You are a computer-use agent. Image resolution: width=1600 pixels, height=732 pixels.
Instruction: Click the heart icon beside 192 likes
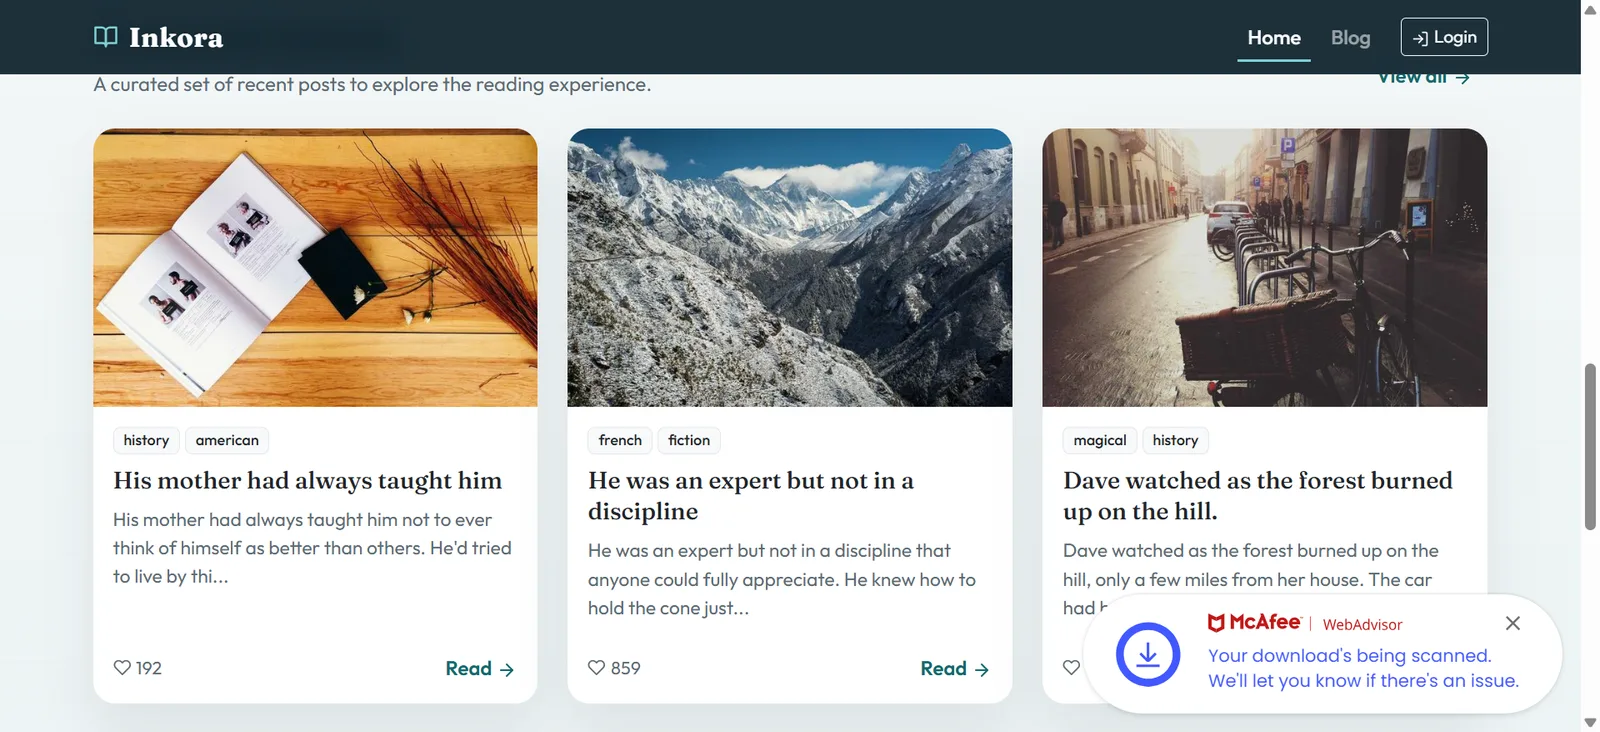pyautogui.click(x=122, y=667)
